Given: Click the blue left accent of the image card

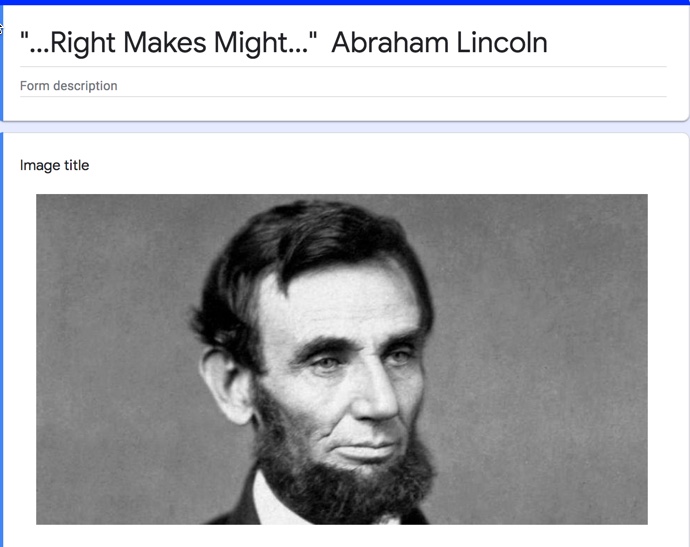Looking at the screenshot, I should [1, 340].
